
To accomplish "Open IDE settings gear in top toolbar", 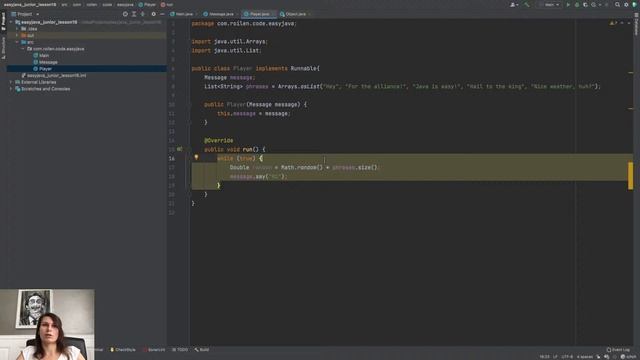I will point(626,4).
